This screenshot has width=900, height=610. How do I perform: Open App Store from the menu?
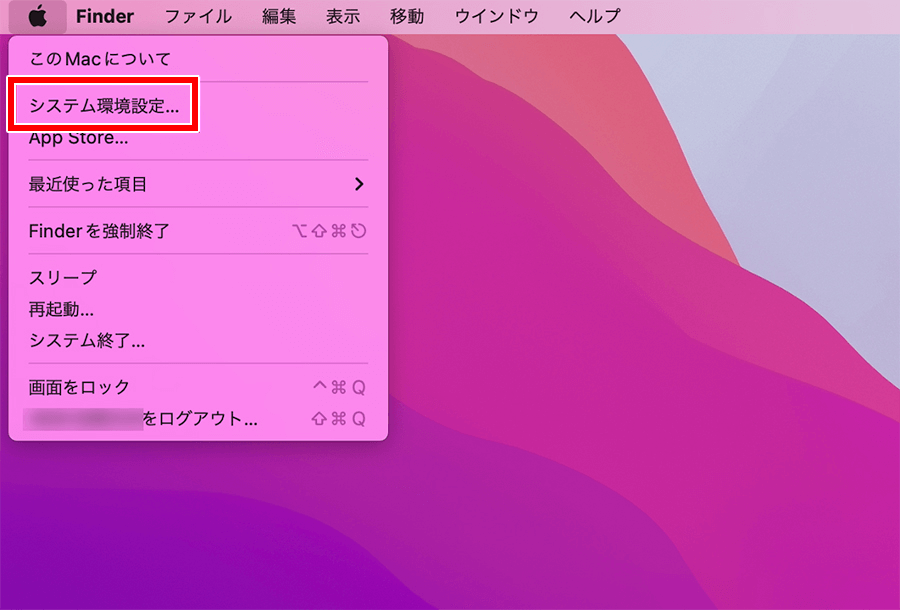tap(79, 138)
